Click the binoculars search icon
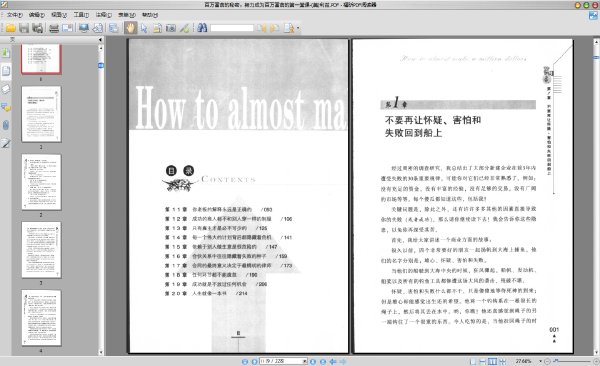Screen dimensions: 600x366 coord(202,28)
